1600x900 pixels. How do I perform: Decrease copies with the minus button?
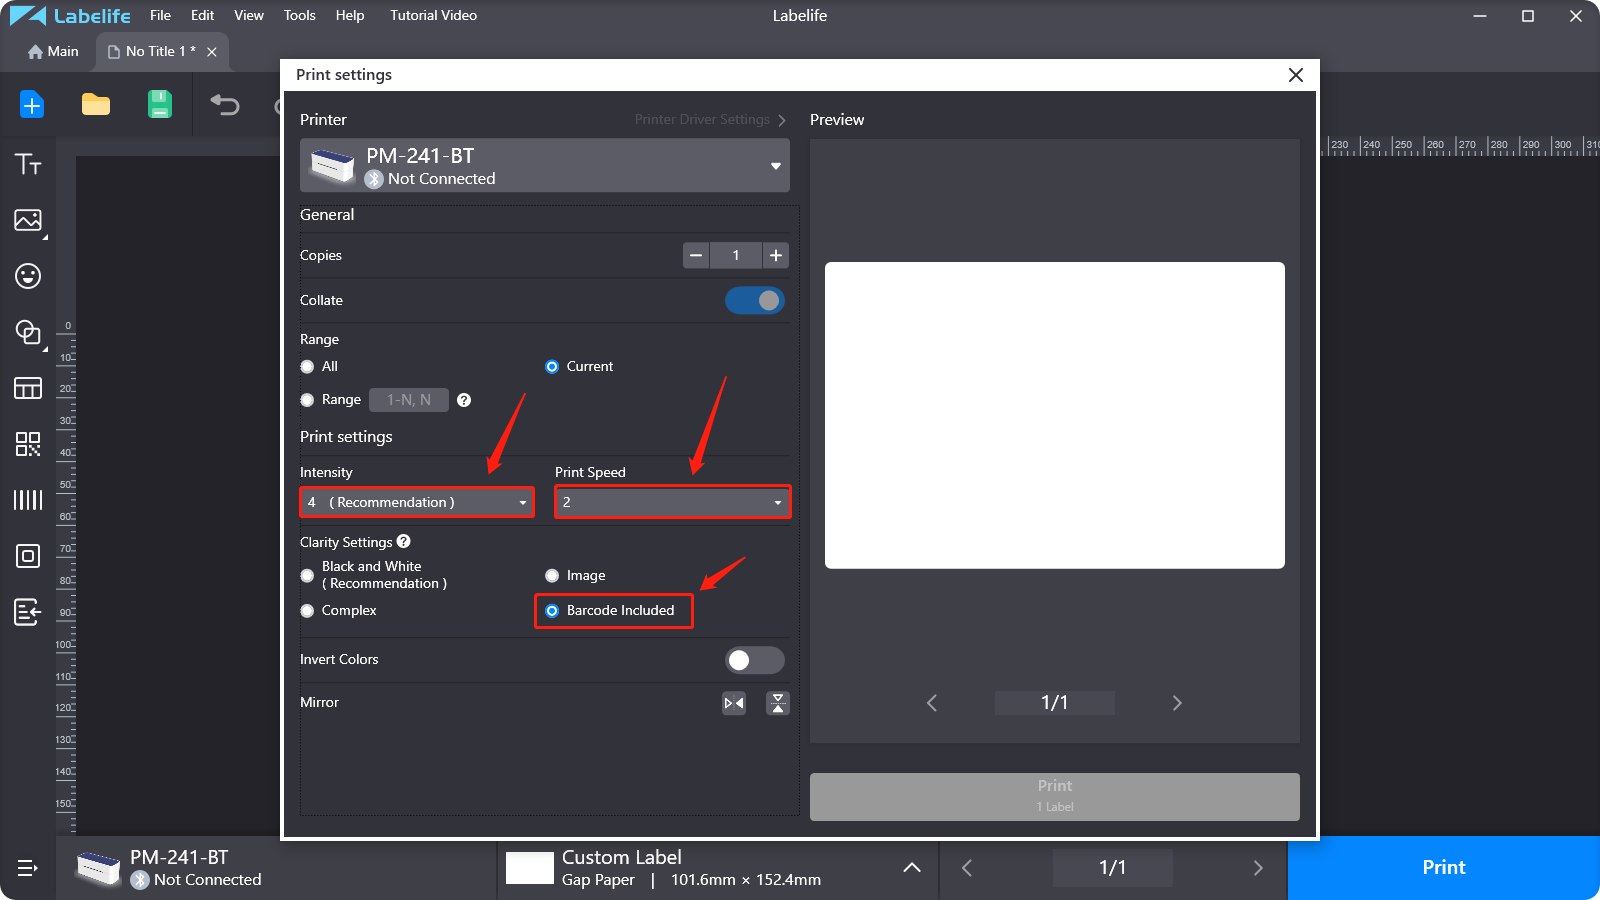click(x=696, y=255)
